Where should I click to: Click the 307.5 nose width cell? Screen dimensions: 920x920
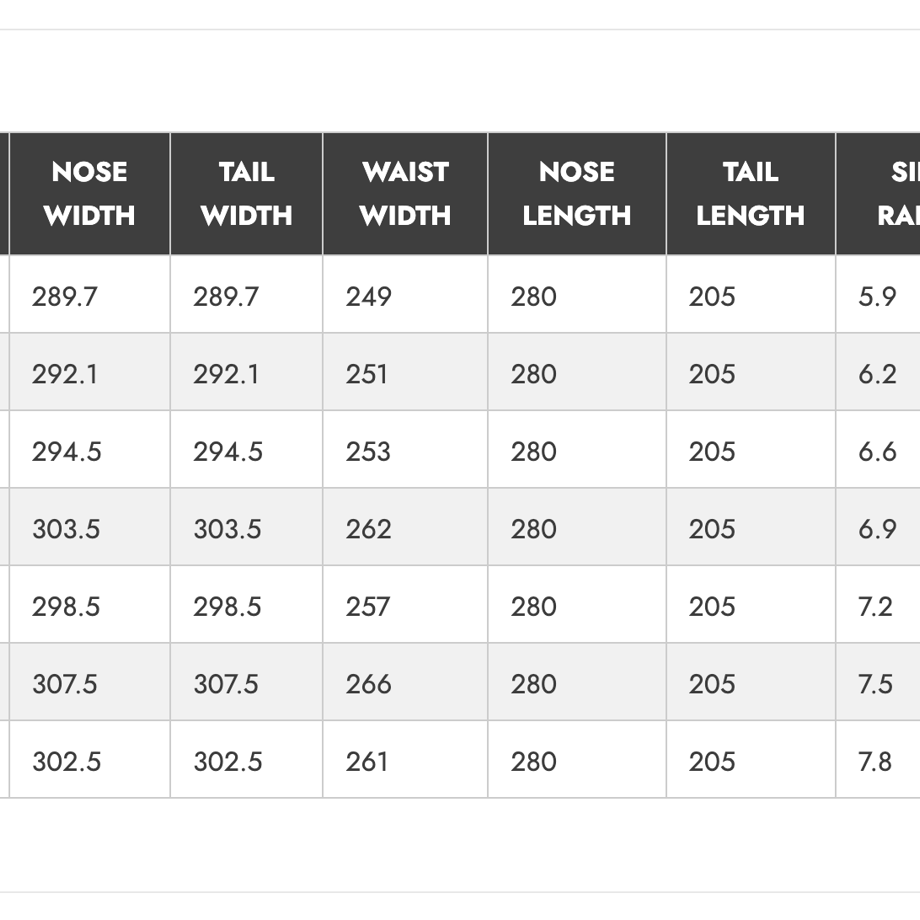pyautogui.click(x=90, y=682)
